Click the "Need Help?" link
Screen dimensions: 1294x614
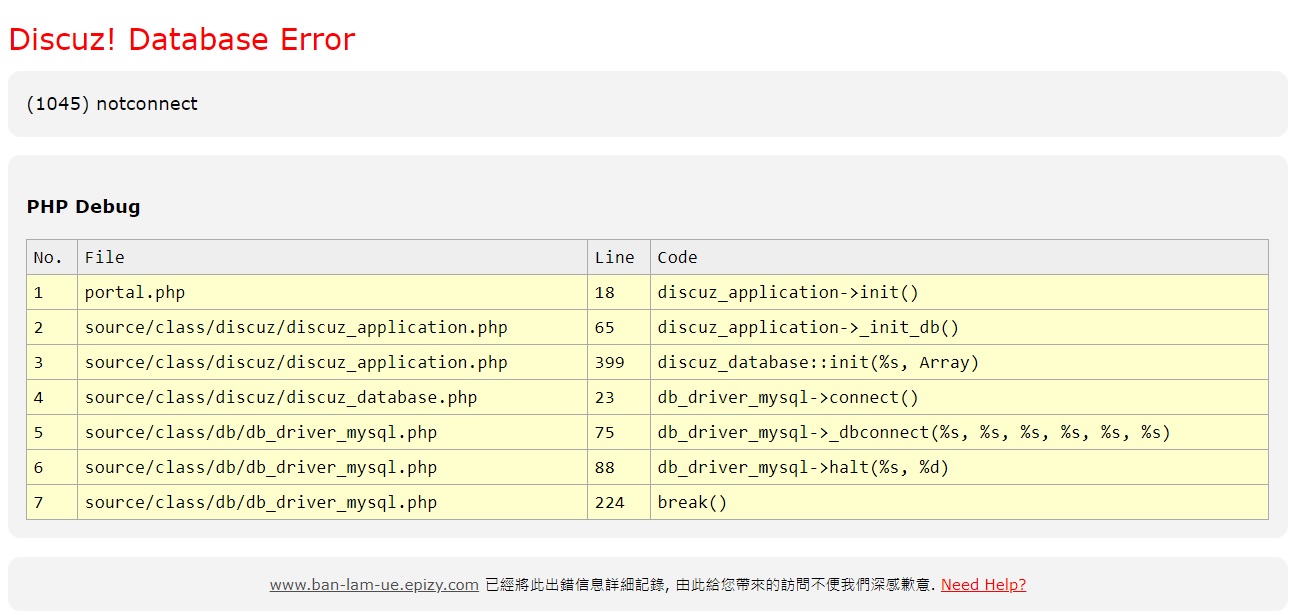pyautogui.click(x=983, y=585)
